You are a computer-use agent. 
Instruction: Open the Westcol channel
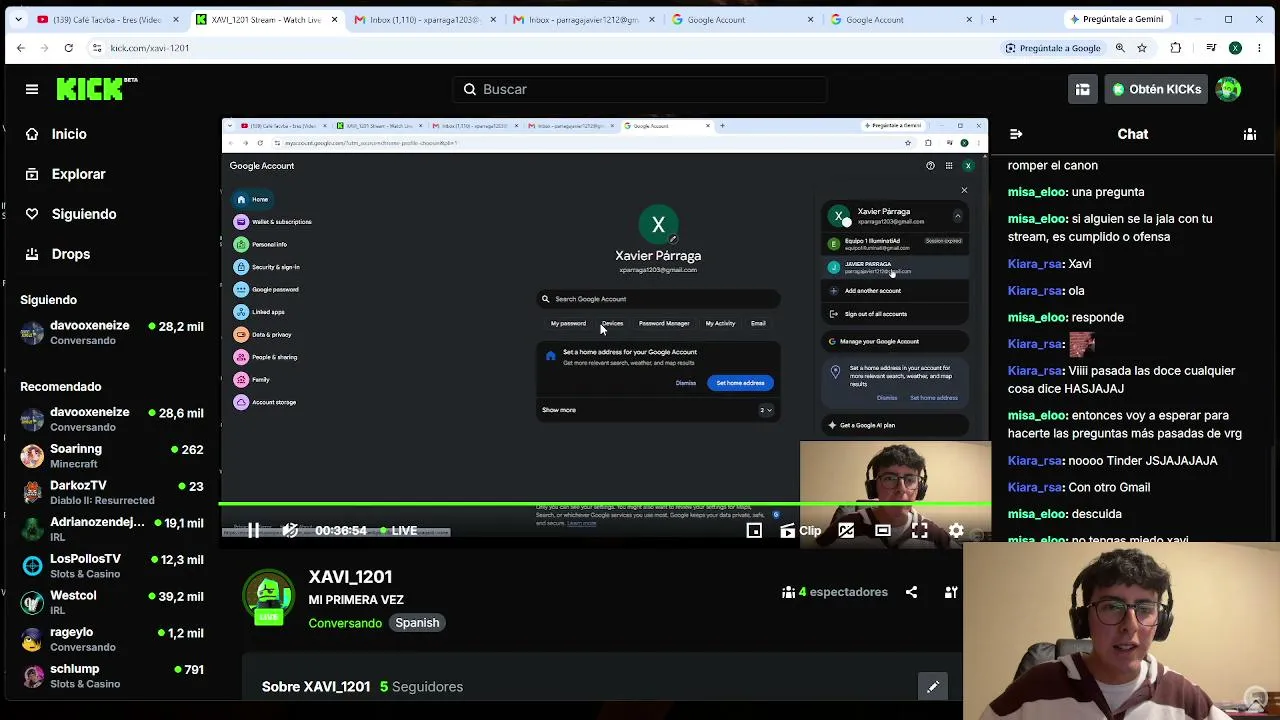click(112, 602)
